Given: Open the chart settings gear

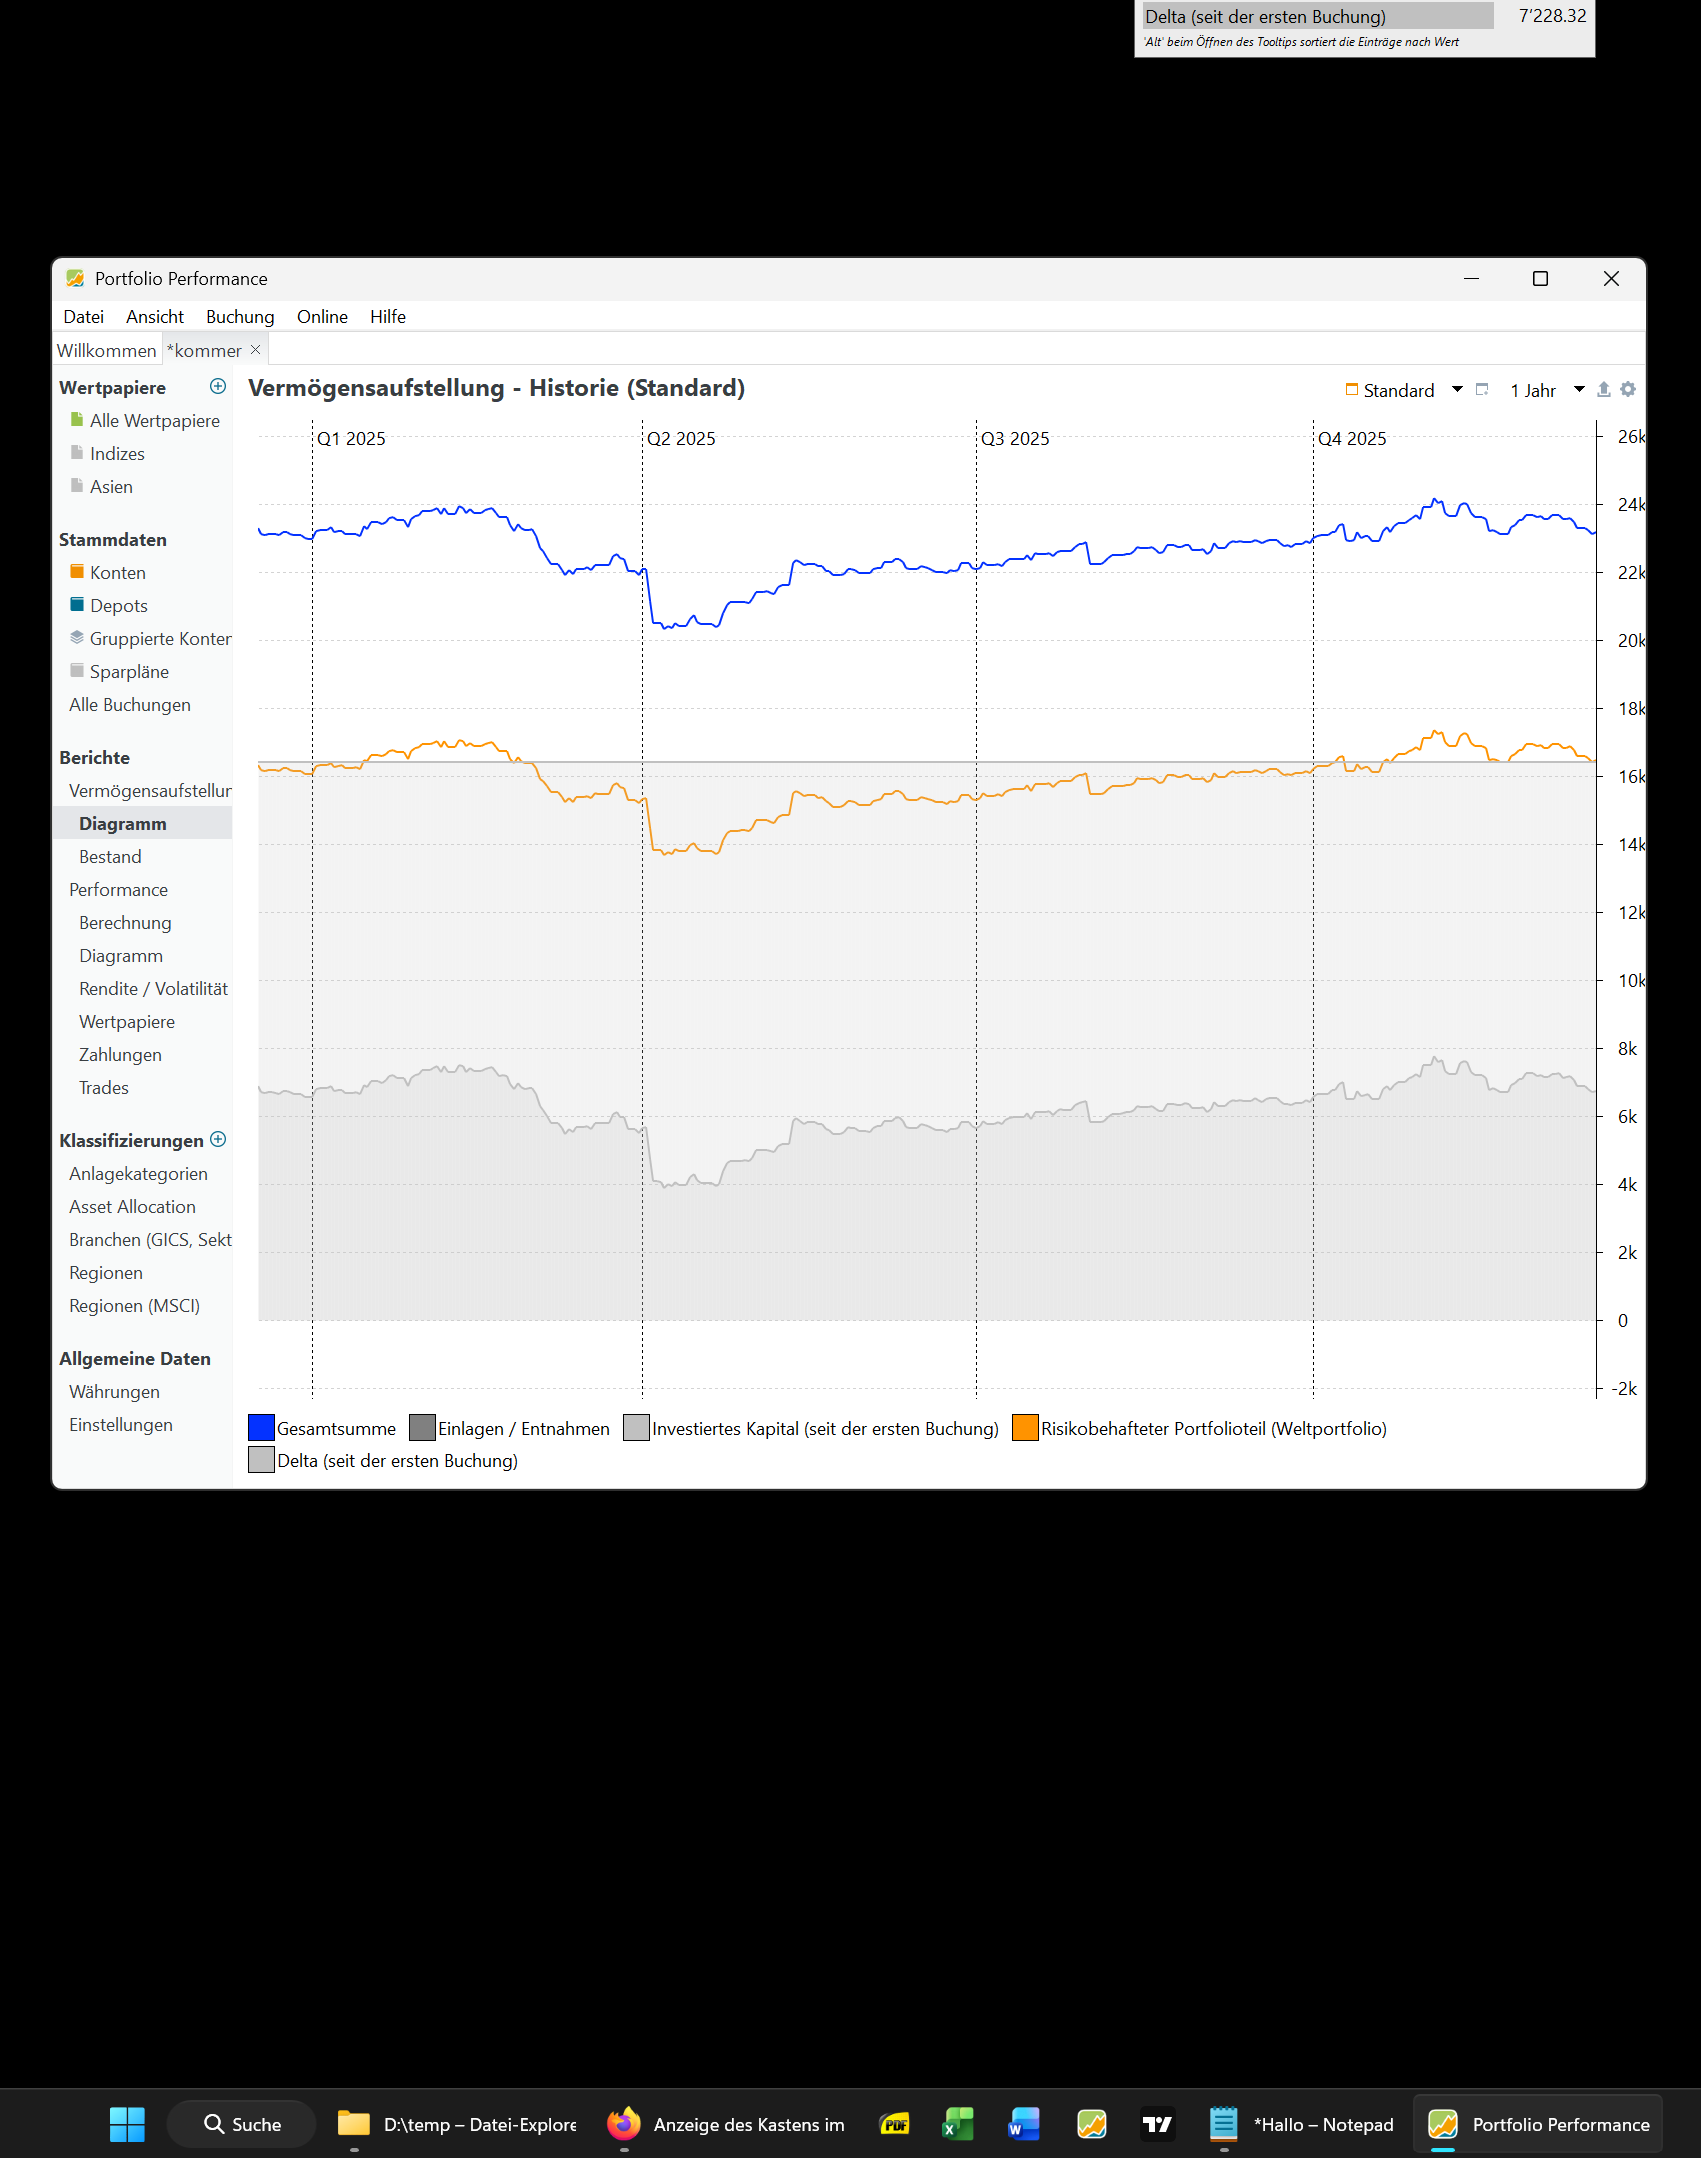Looking at the screenshot, I should click(1628, 390).
